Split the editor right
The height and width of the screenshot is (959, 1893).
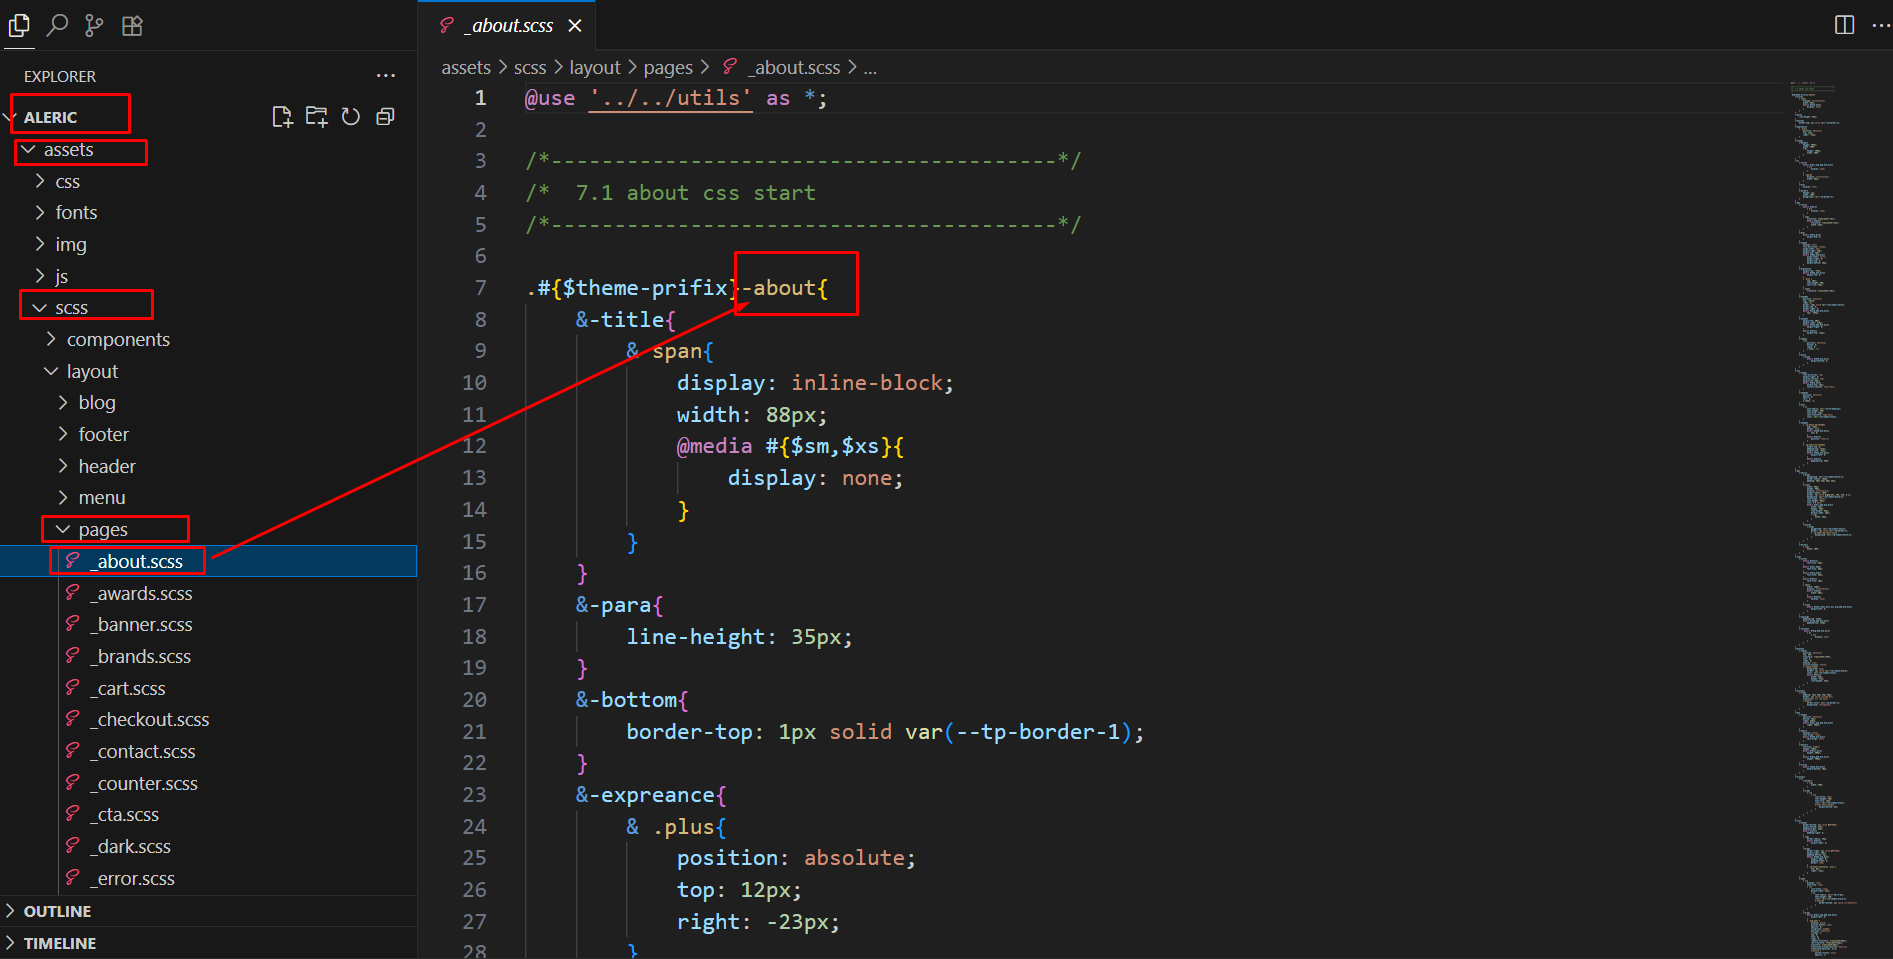pos(1845,25)
